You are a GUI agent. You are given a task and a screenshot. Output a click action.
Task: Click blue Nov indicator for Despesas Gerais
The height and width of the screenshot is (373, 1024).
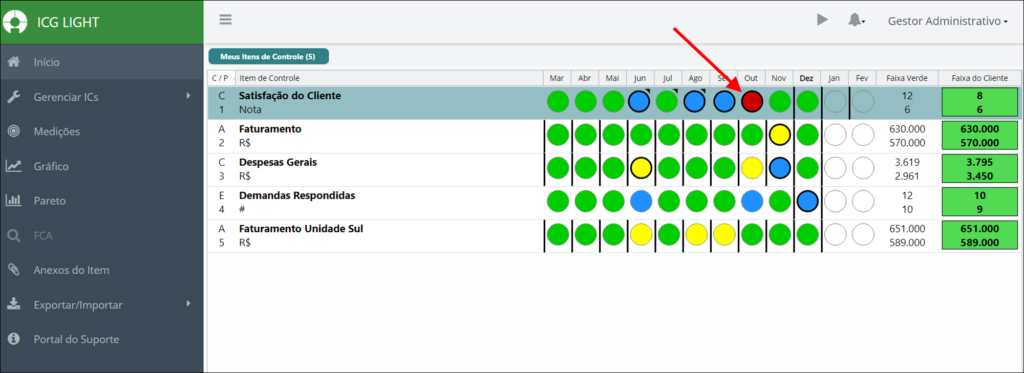(780, 169)
